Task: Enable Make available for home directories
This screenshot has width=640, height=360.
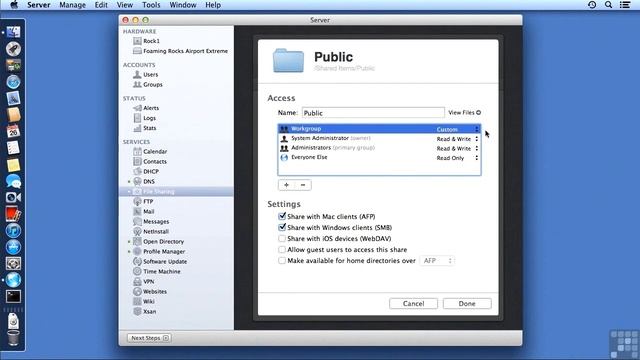Action: pyautogui.click(x=282, y=260)
